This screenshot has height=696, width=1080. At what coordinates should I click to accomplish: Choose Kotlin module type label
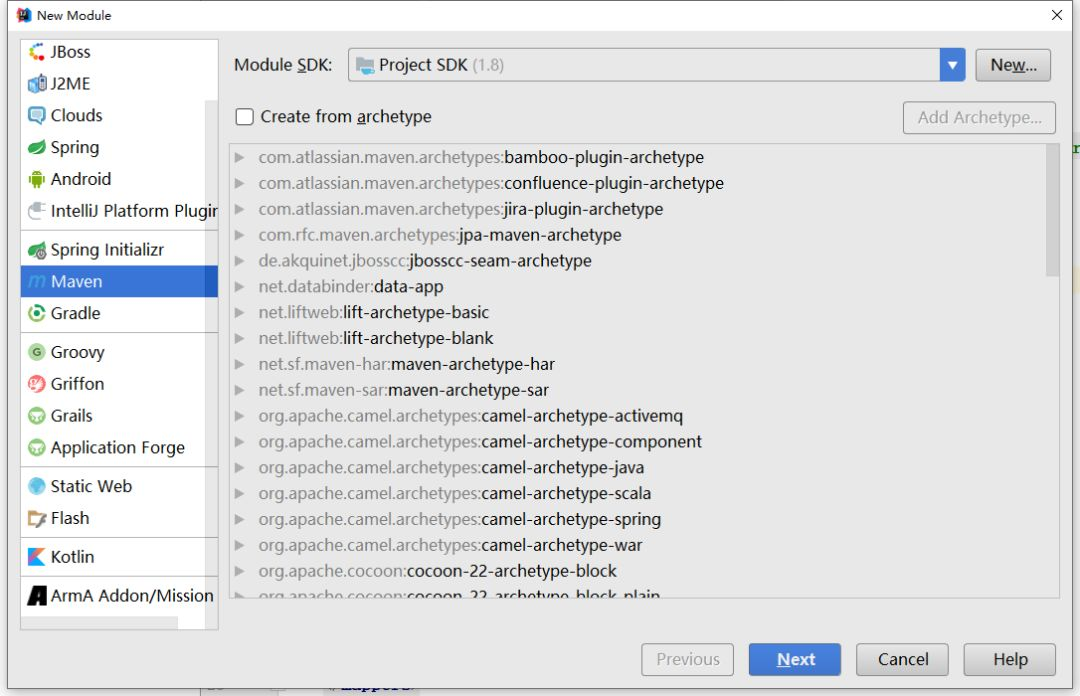coord(72,557)
